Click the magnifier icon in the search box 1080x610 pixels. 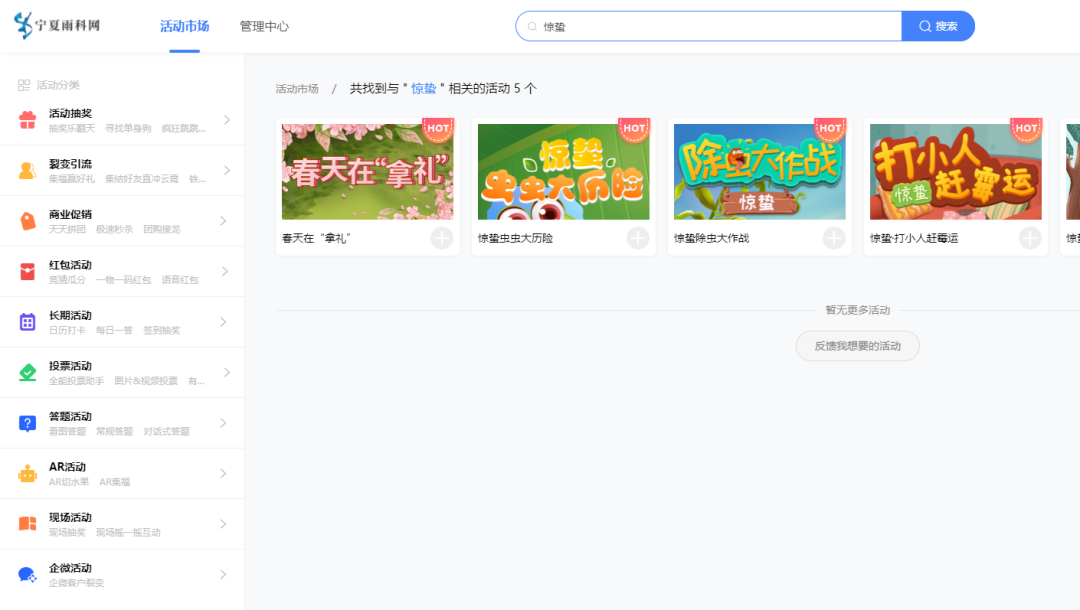click(x=532, y=27)
